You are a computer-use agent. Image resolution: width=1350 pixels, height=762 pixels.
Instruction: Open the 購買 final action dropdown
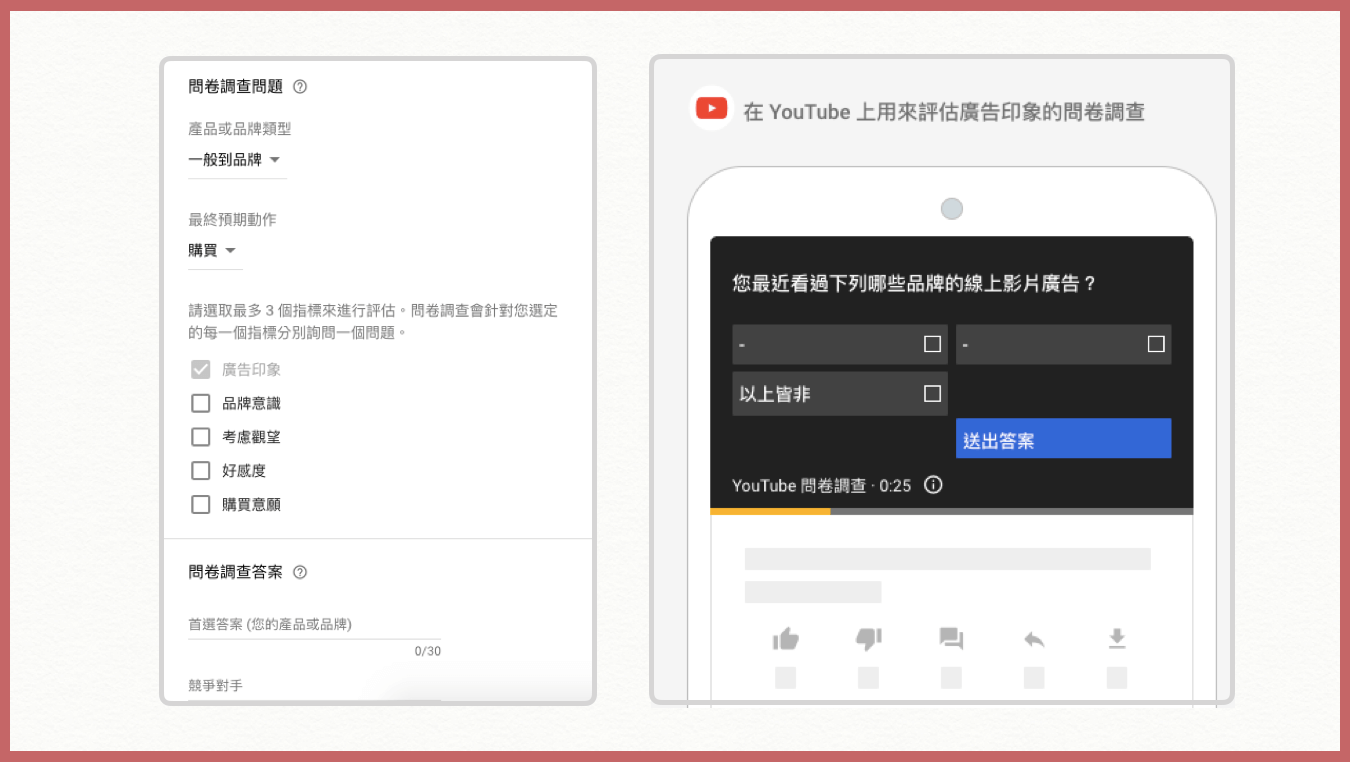pyautogui.click(x=213, y=251)
